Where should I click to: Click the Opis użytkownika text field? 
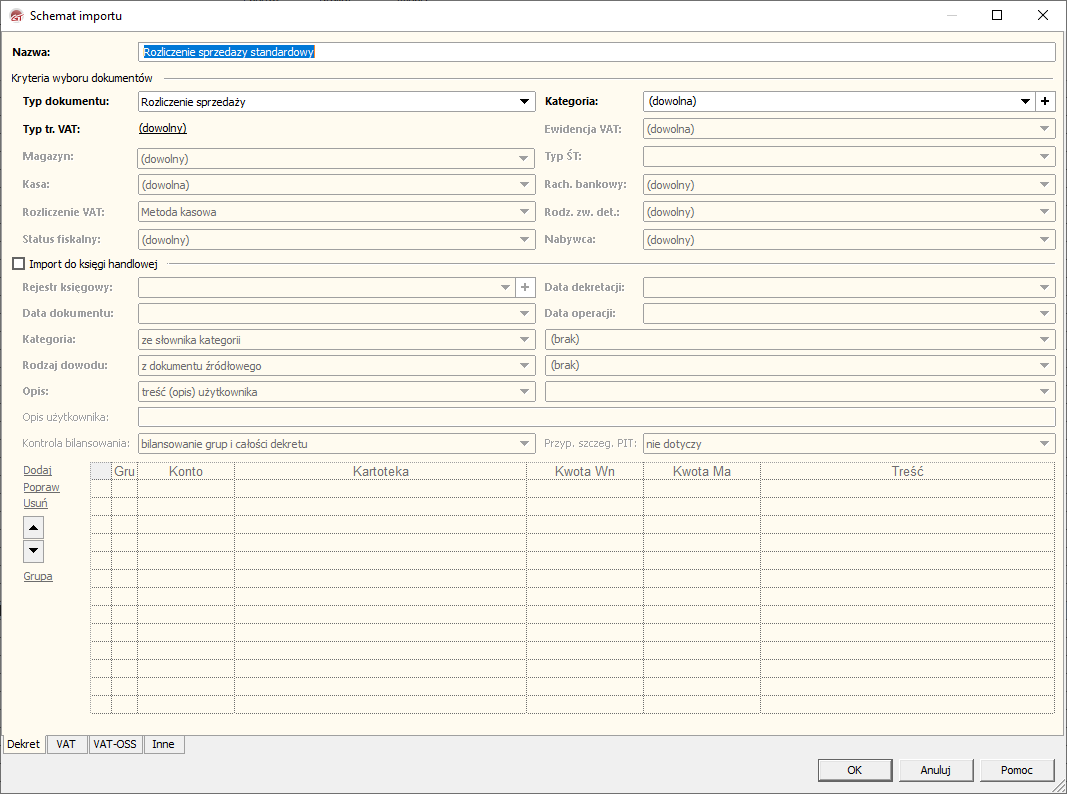click(597, 417)
